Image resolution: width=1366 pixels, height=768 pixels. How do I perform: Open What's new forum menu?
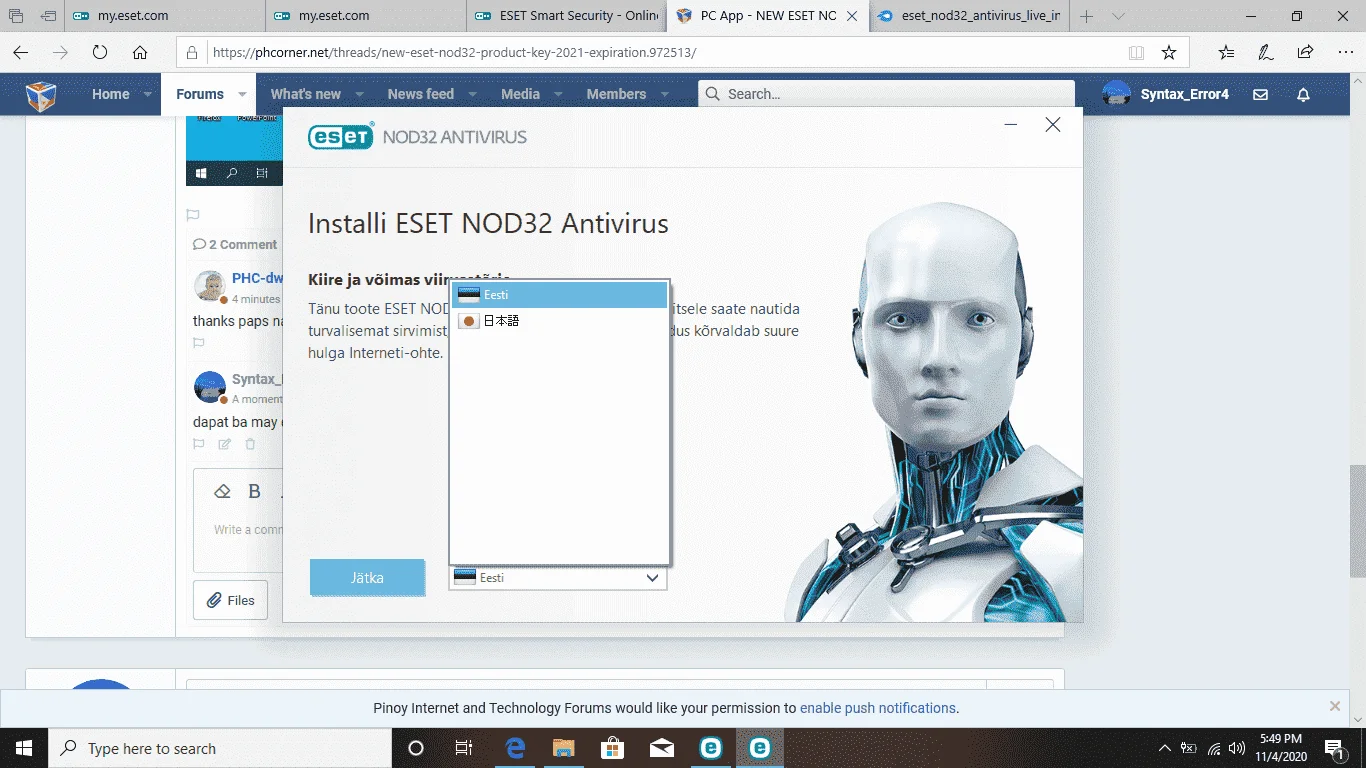point(305,94)
